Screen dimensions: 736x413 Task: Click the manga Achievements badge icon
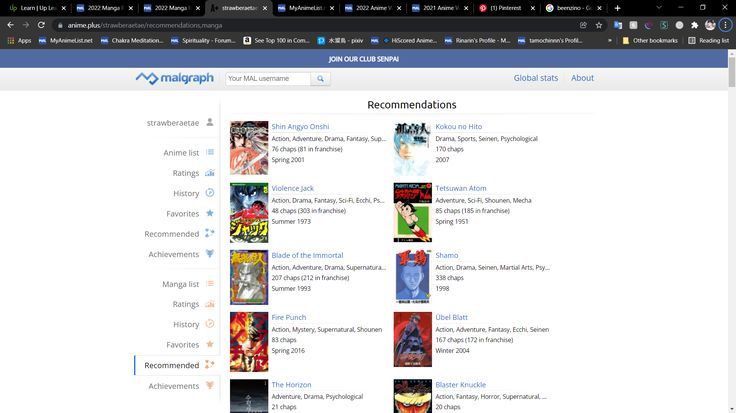click(x=210, y=385)
